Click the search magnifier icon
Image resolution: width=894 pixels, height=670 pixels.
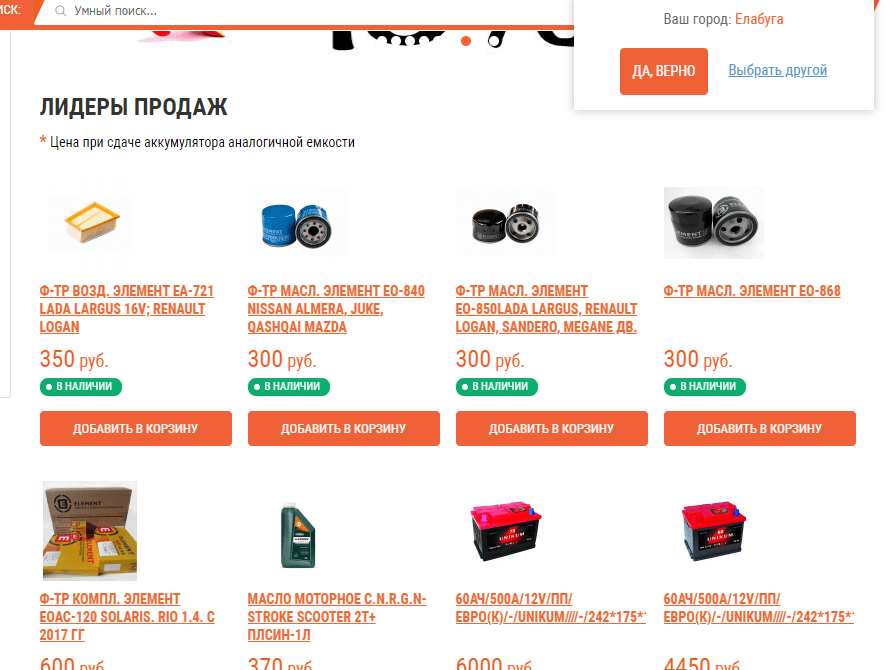pyautogui.click(x=60, y=11)
